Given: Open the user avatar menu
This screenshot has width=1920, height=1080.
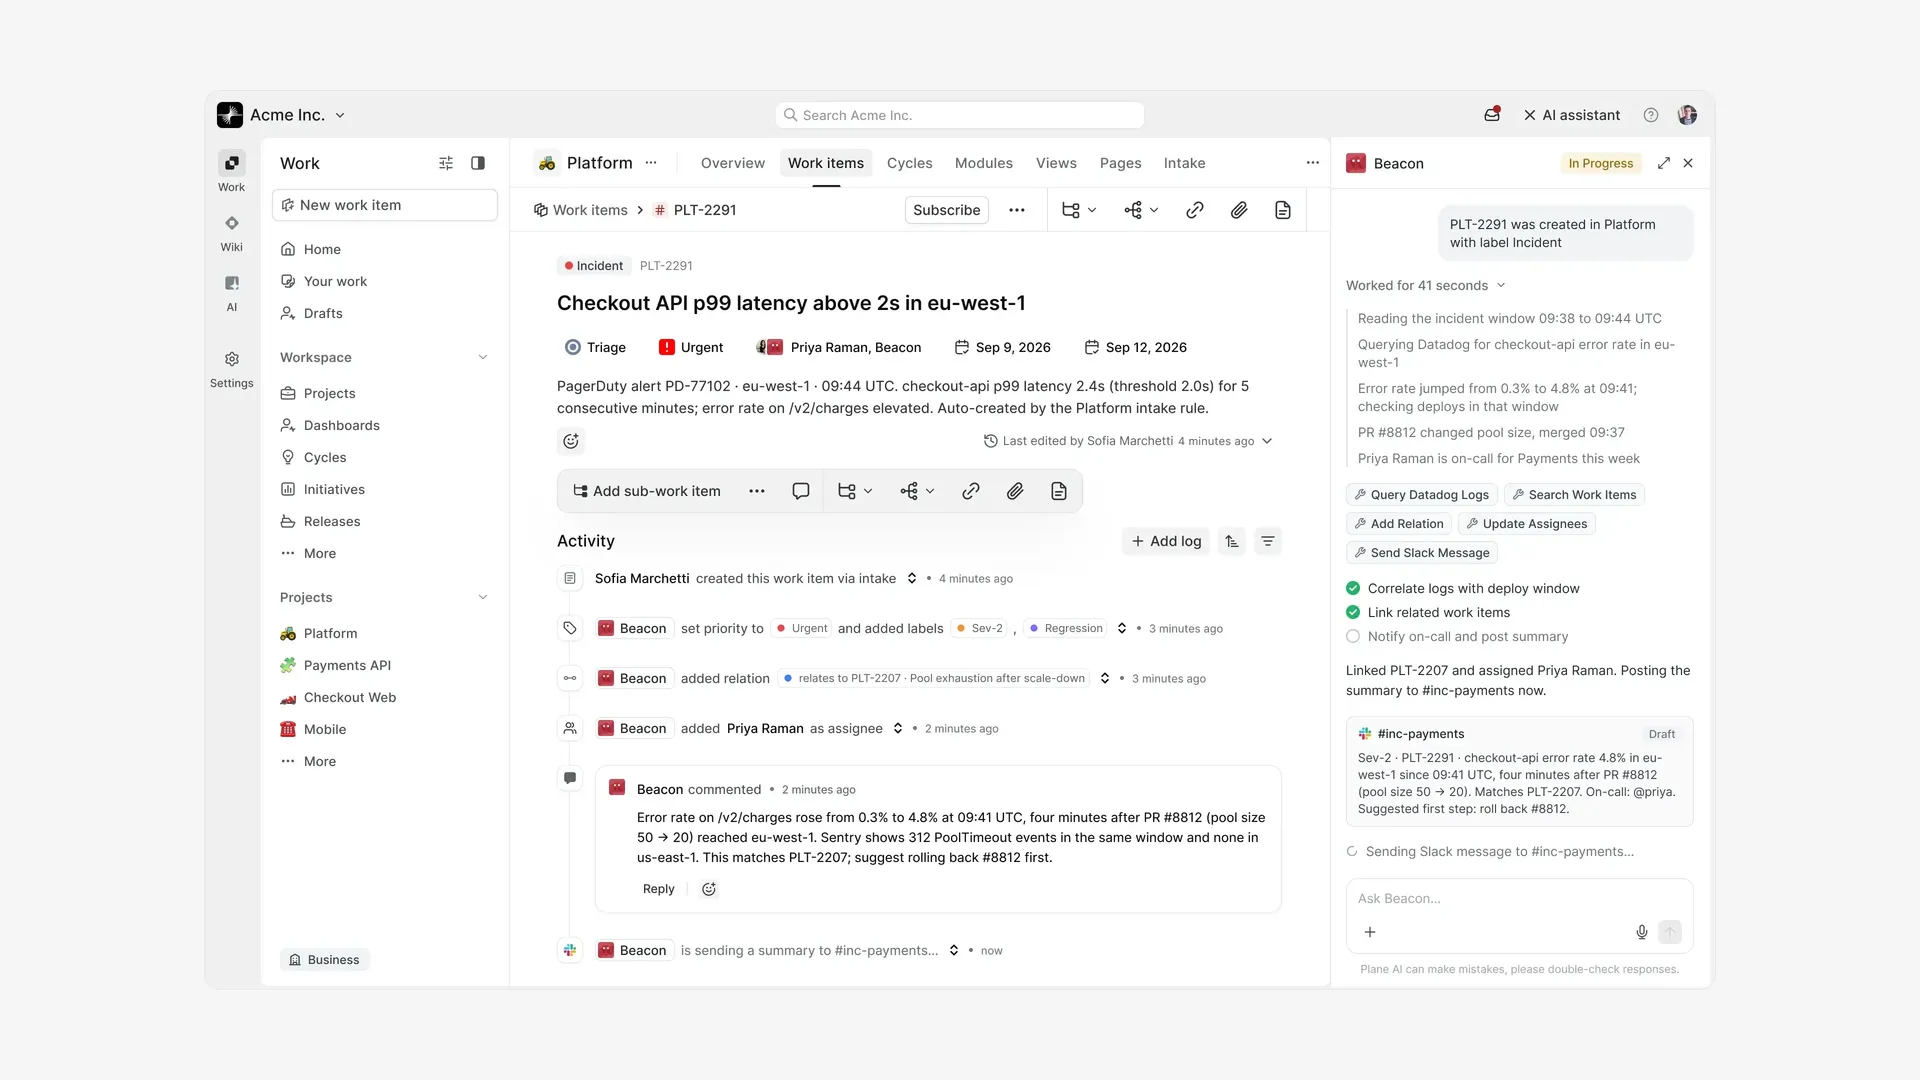Looking at the screenshot, I should 1687,115.
